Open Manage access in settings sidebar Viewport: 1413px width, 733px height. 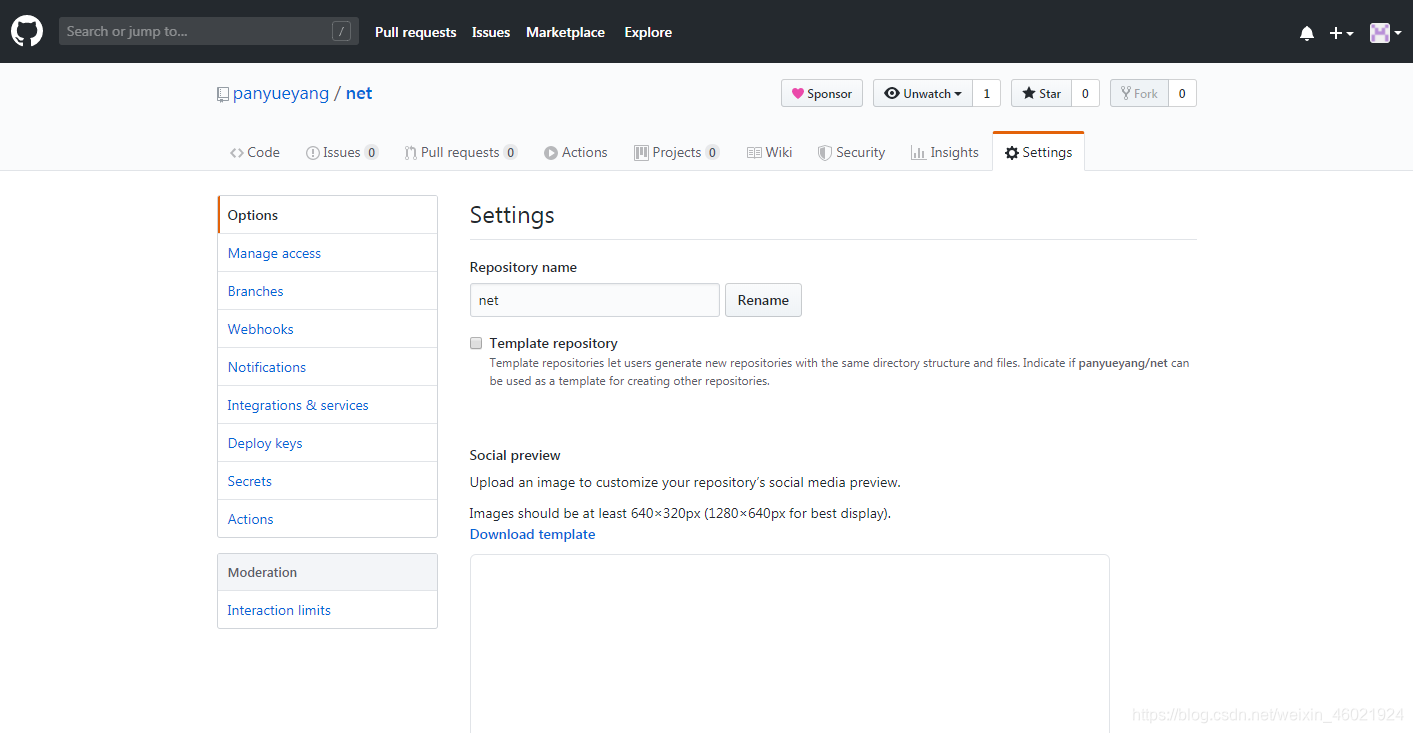click(327, 253)
